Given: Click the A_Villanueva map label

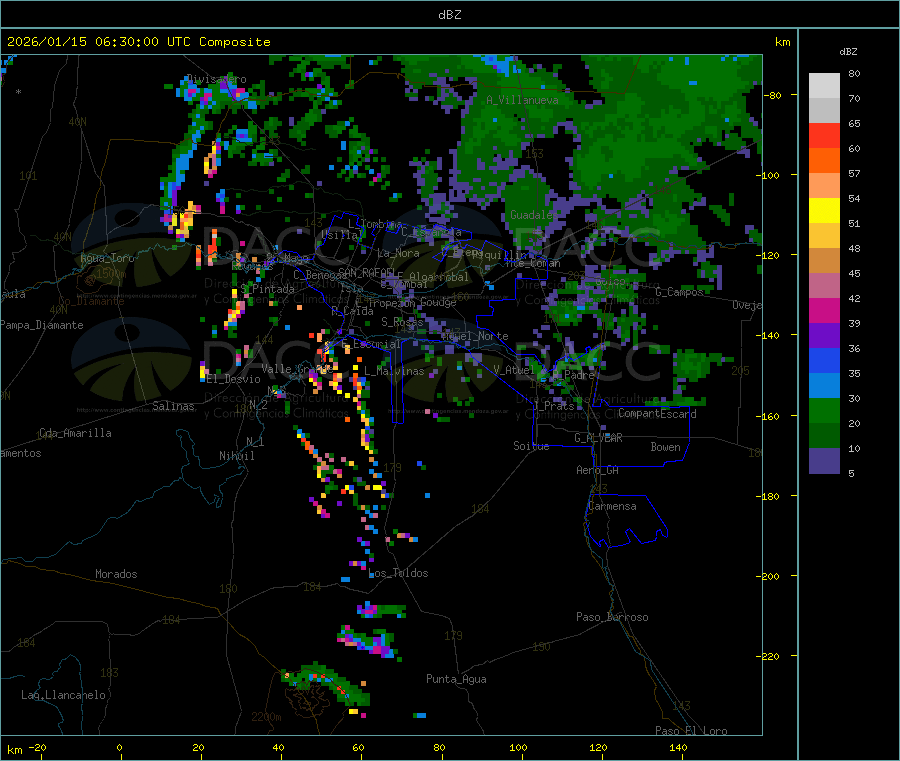Looking at the screenshot, I should 522,100.
